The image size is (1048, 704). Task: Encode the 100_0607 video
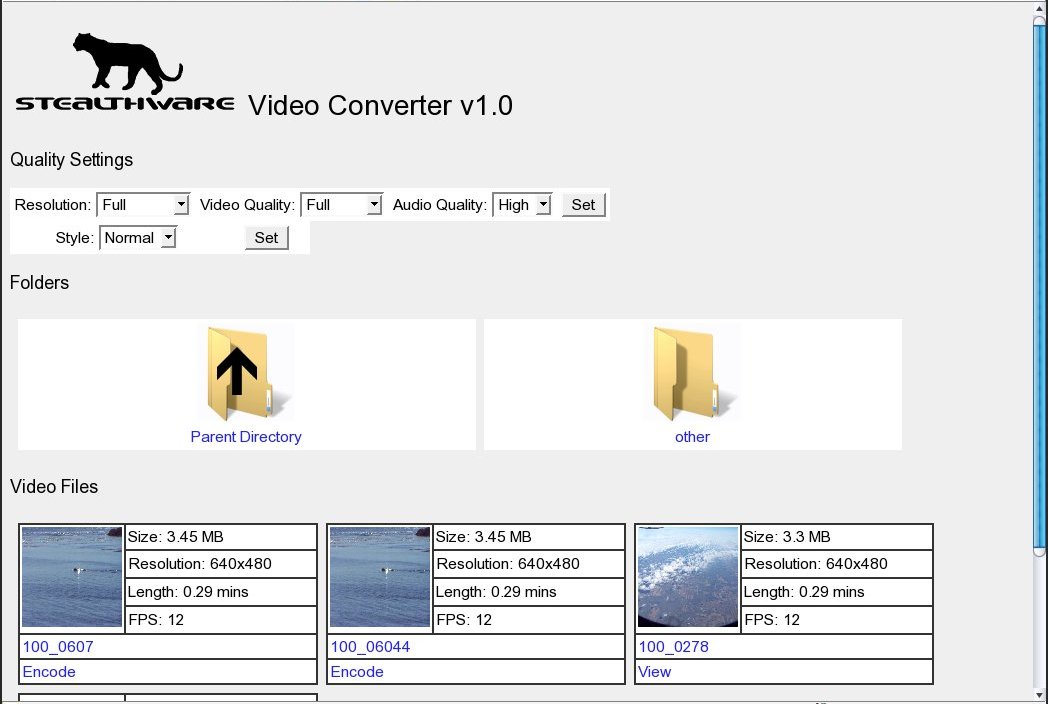point(49,671)
